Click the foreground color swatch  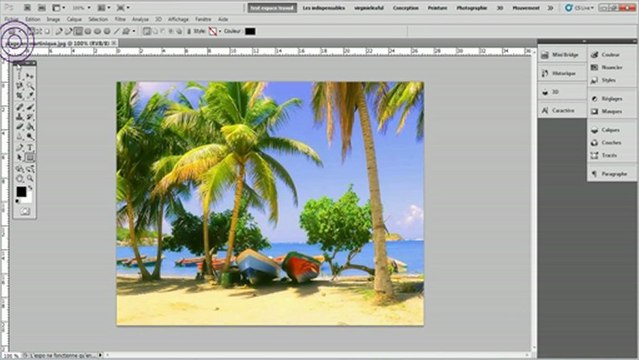[21, 192]
